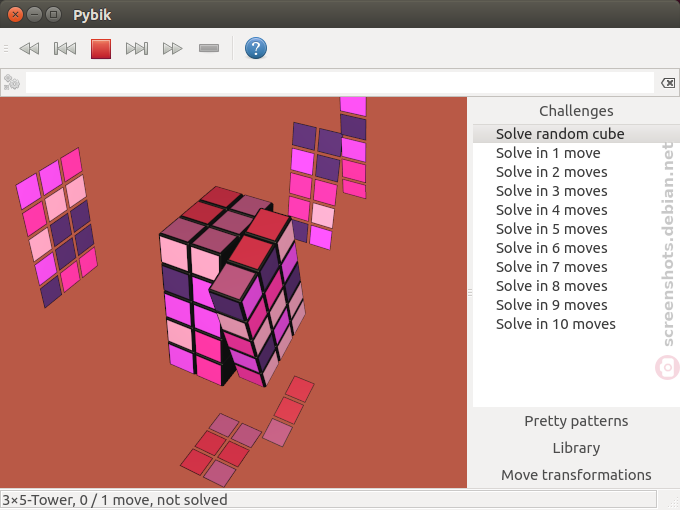Screen dimensions: 680x510
Task: Step forward to next mark button
Action: [137, 48]
